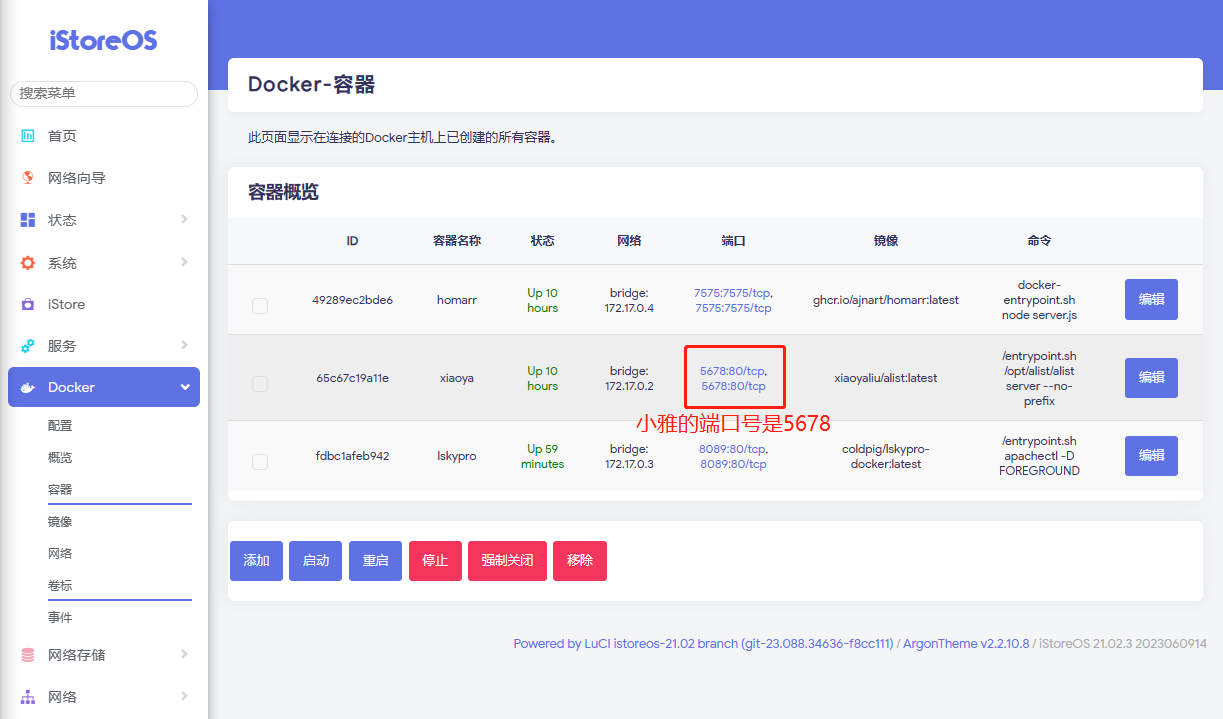Screen dimensions: 1223x719
Task: Click the red 停止 button
Action: [435, 561]
